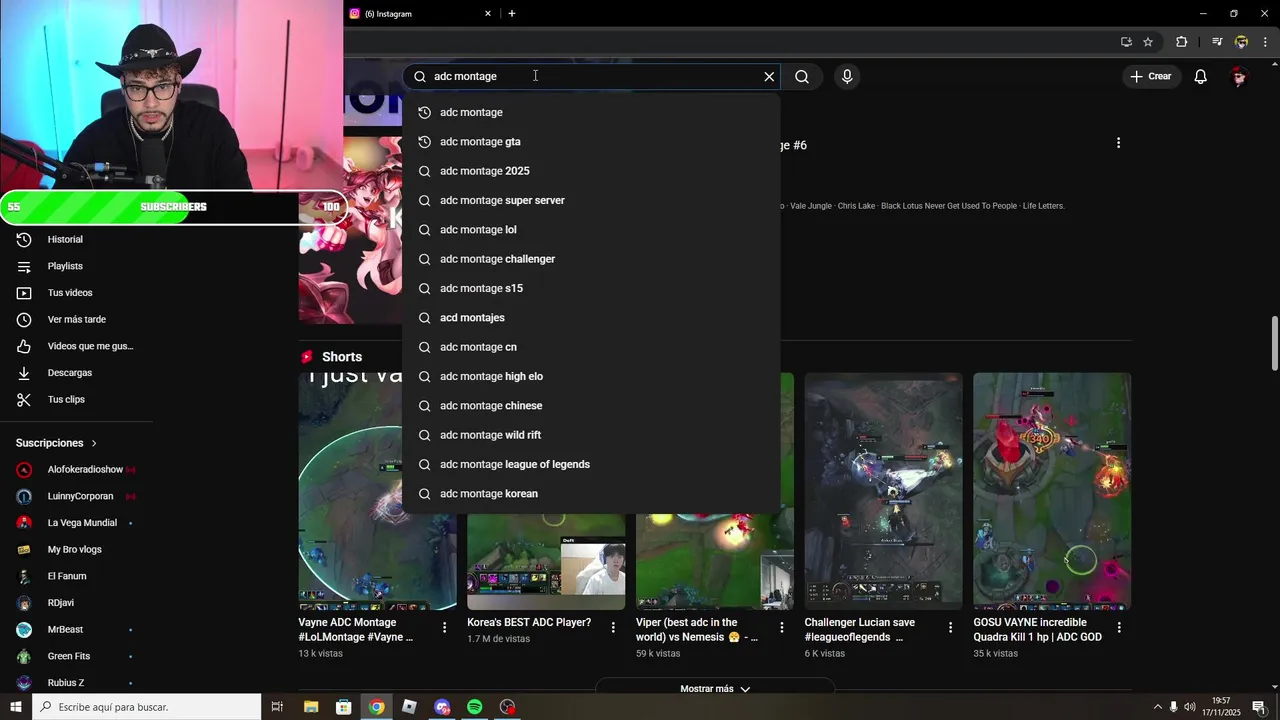The width and height of the screenshot is (1280, 720).
Task: Open Roblox from the taskbar
Action: 409,707
